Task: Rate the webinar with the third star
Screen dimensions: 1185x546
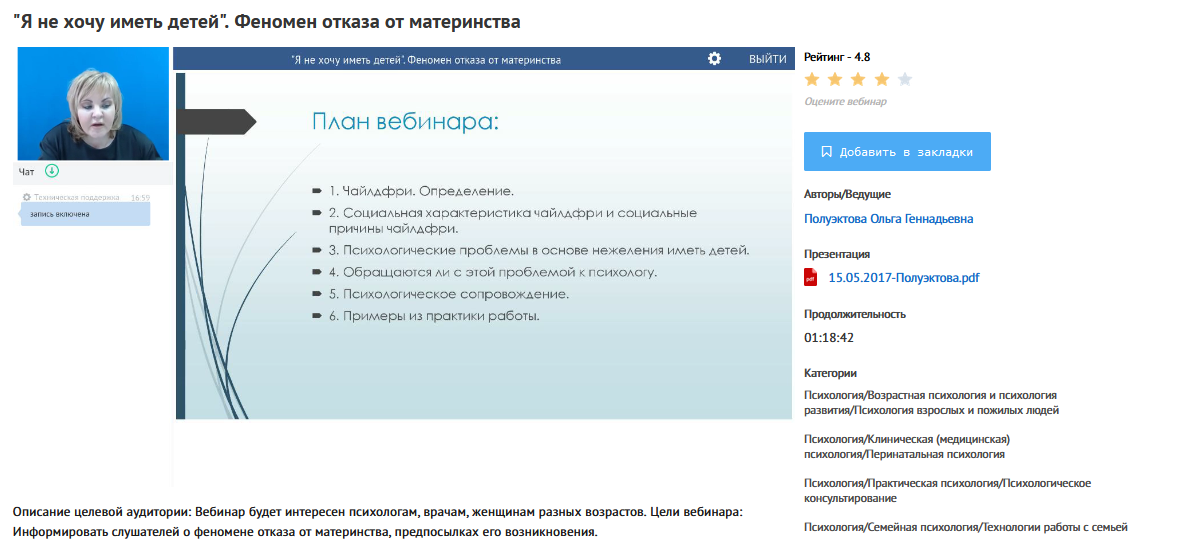Action: click(858, 80)
